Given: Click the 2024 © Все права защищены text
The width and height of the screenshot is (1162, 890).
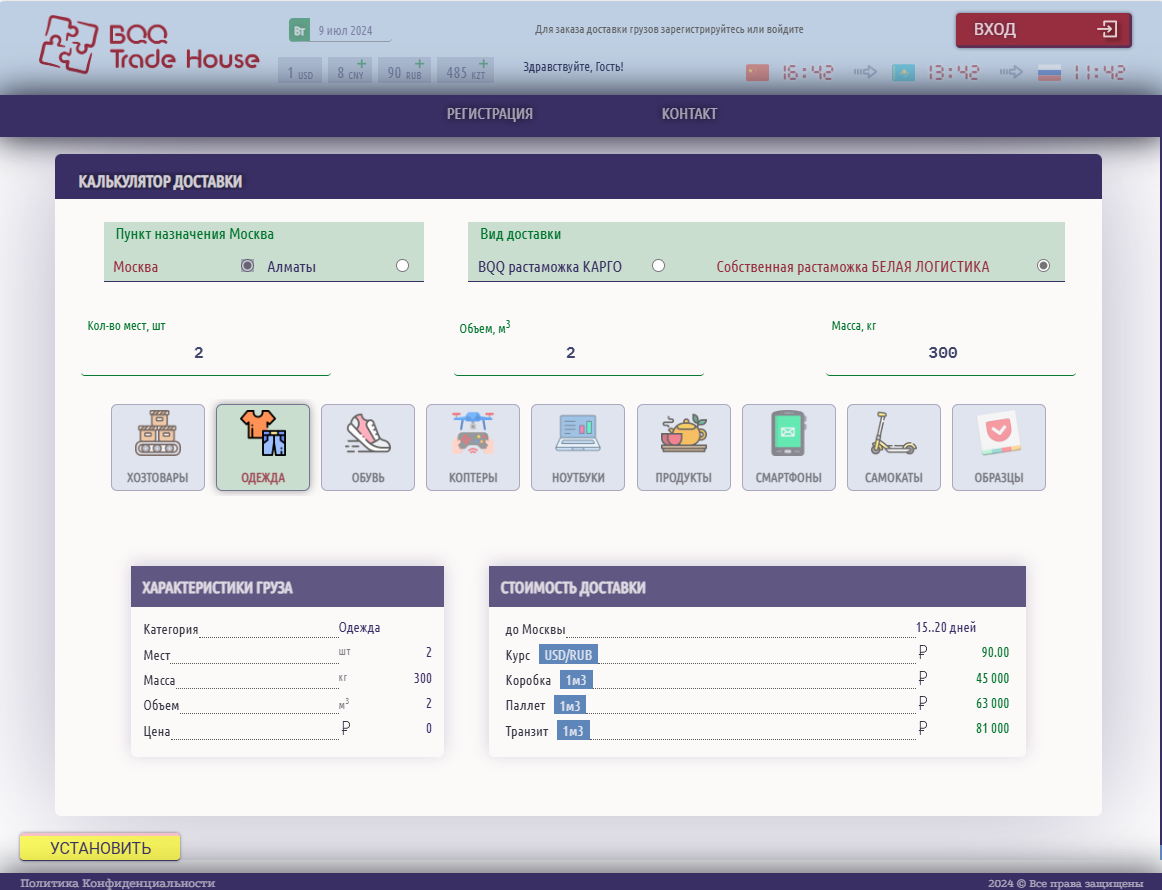Looking at the screenshot, I should coord(1065,883).
